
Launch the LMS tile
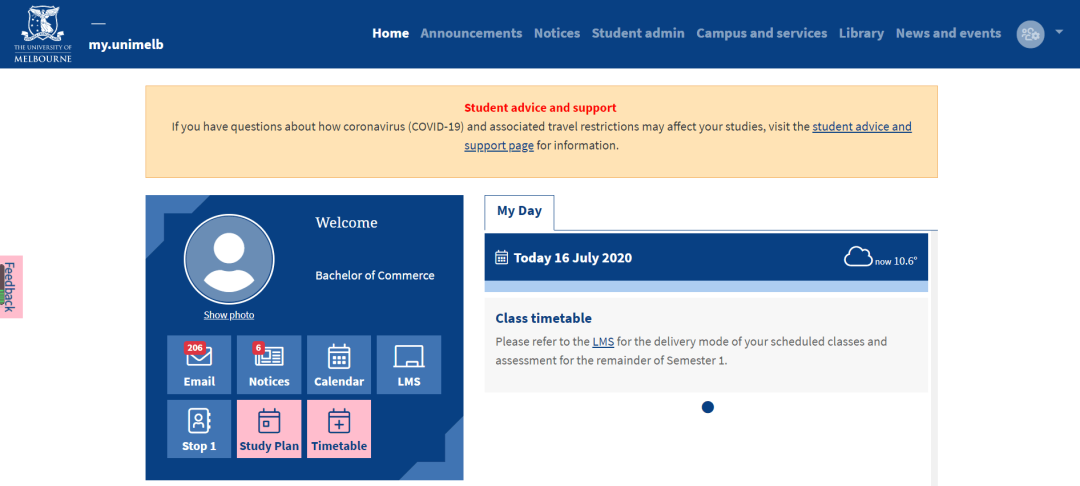coord(408,364)
